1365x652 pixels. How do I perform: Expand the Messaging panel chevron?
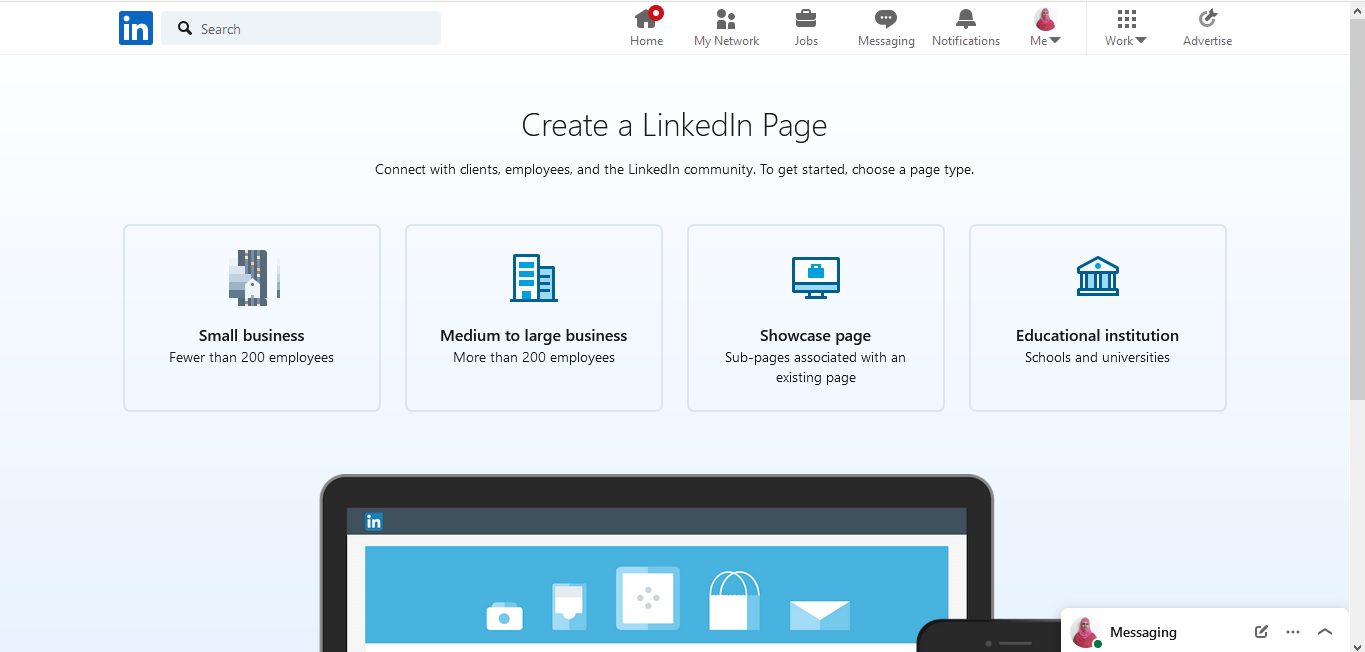coord(1325,632)
